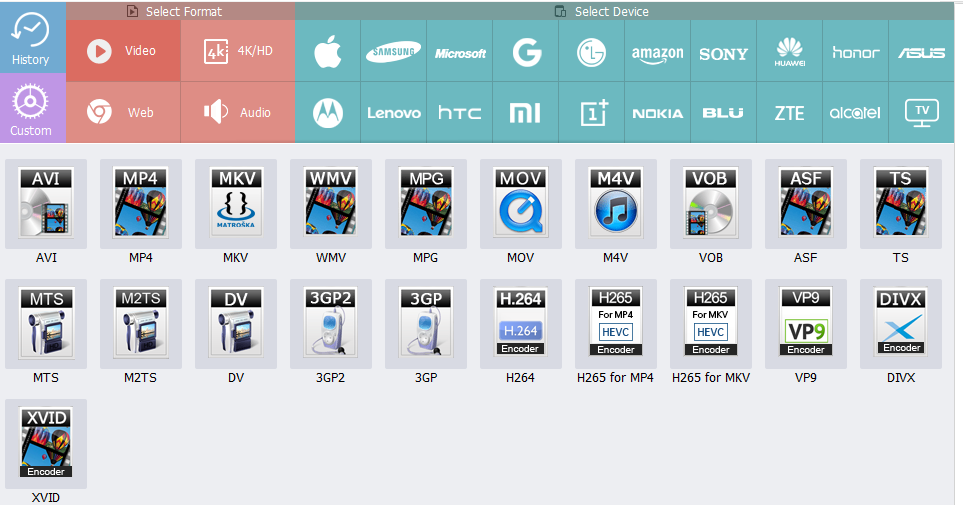Select H265 for MKV encoder
Image resolution: width=963 pixels, height=505 pixels.
click(x=711, y=324)
